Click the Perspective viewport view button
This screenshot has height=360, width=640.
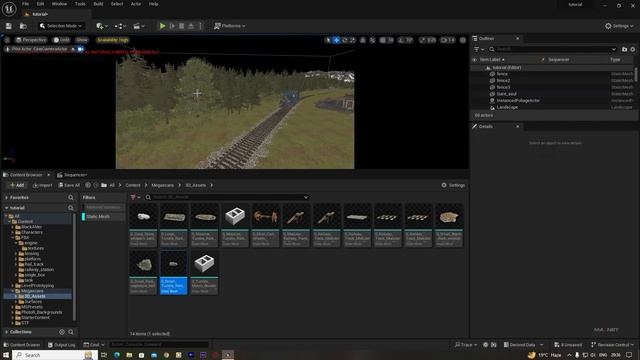pos(31,40)
